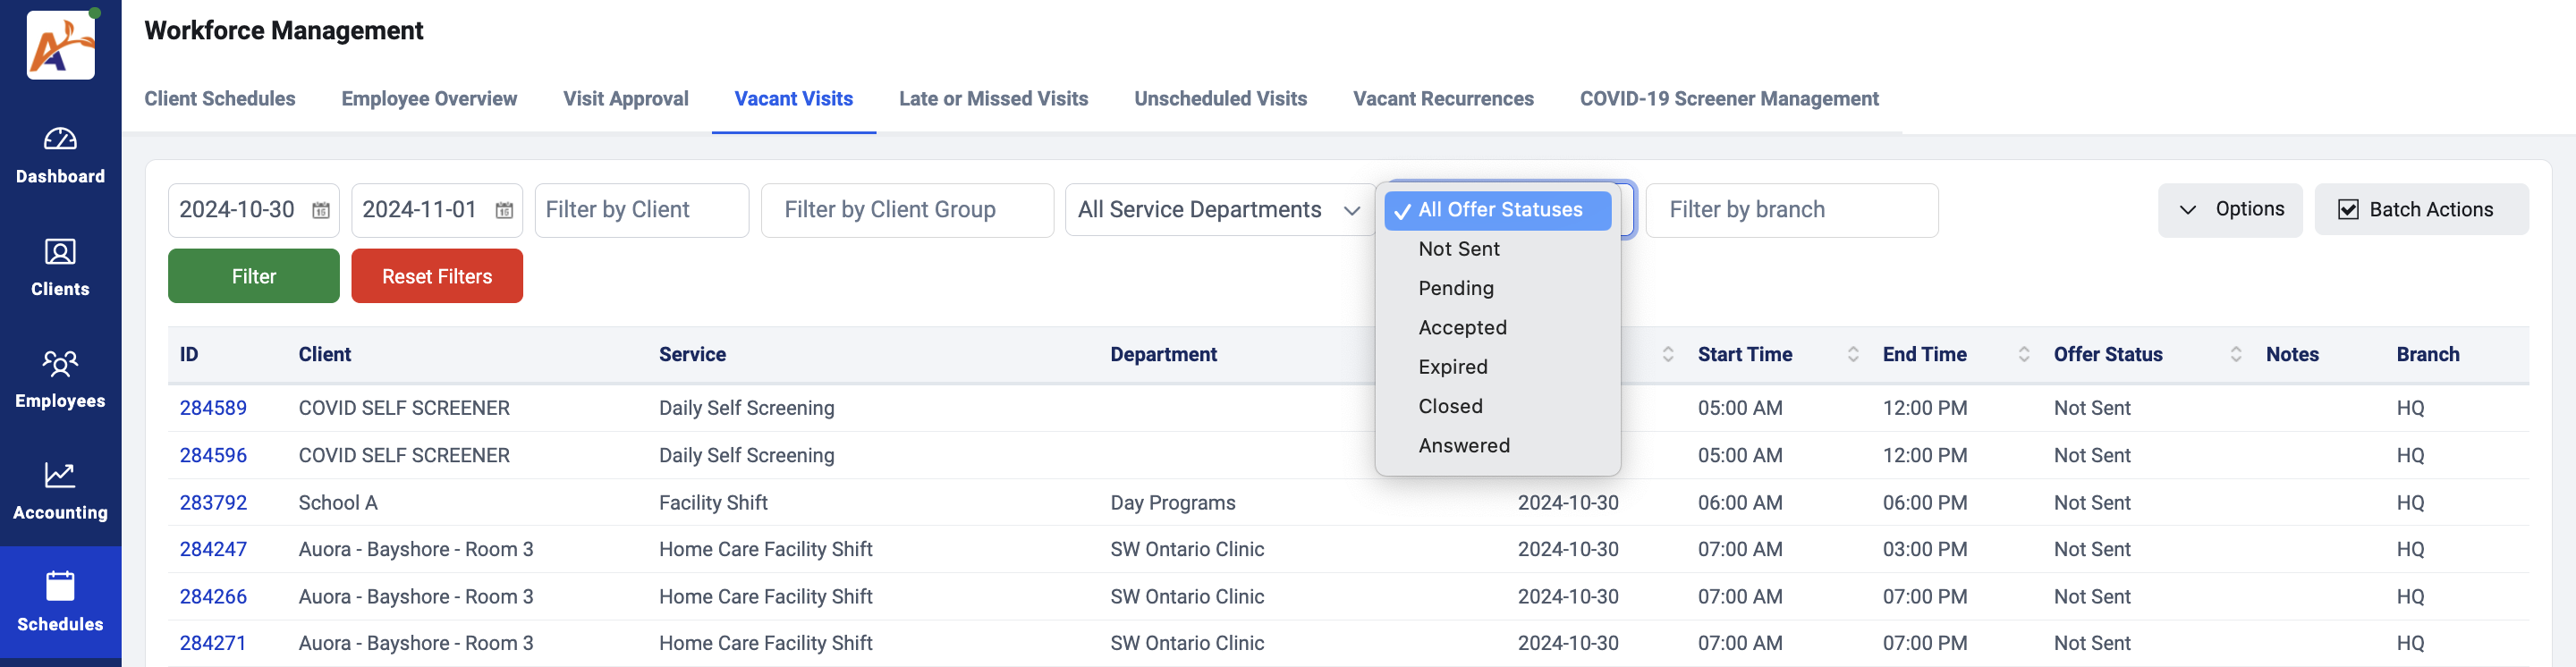Toggle the Batch Actions checkbox
The image size is (2576, 667).
[x=2348, y=210]
